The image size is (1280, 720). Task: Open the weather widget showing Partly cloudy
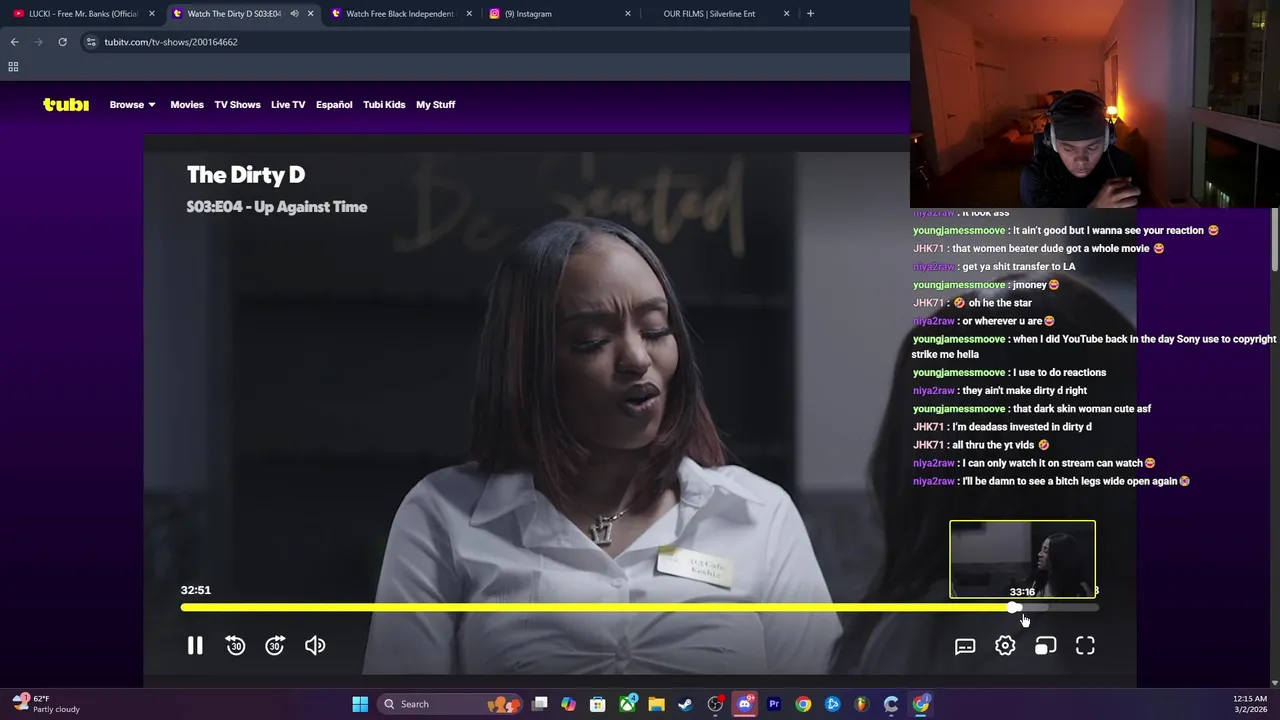click(45, 704)
